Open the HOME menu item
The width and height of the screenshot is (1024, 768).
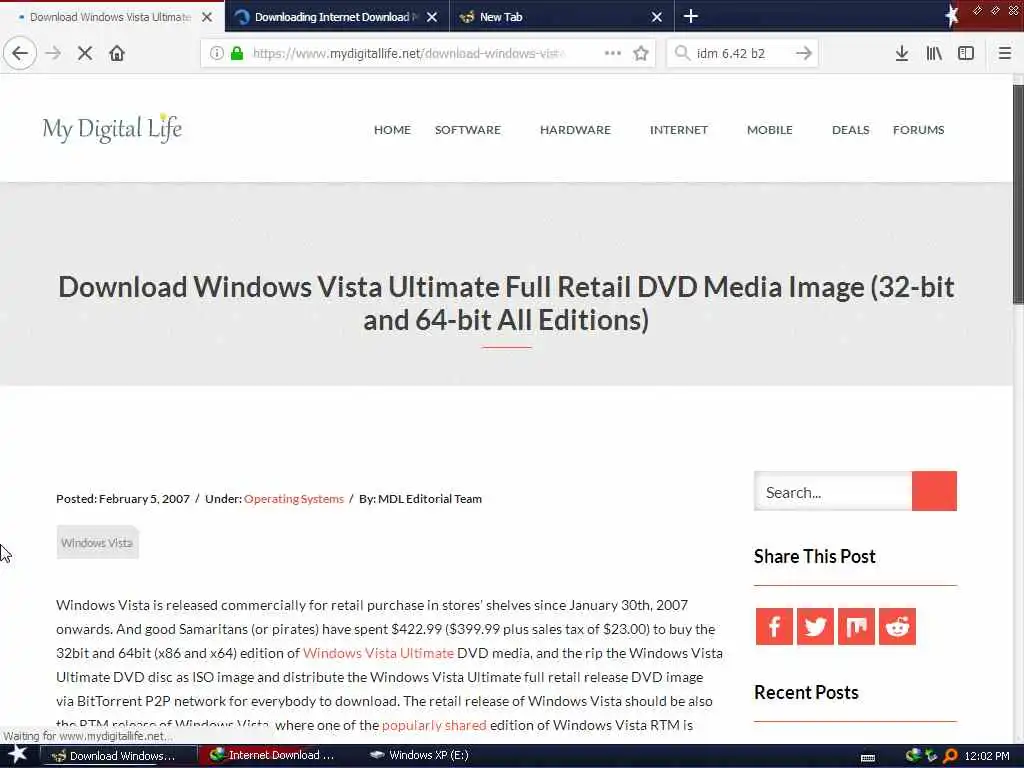point(392,129)
